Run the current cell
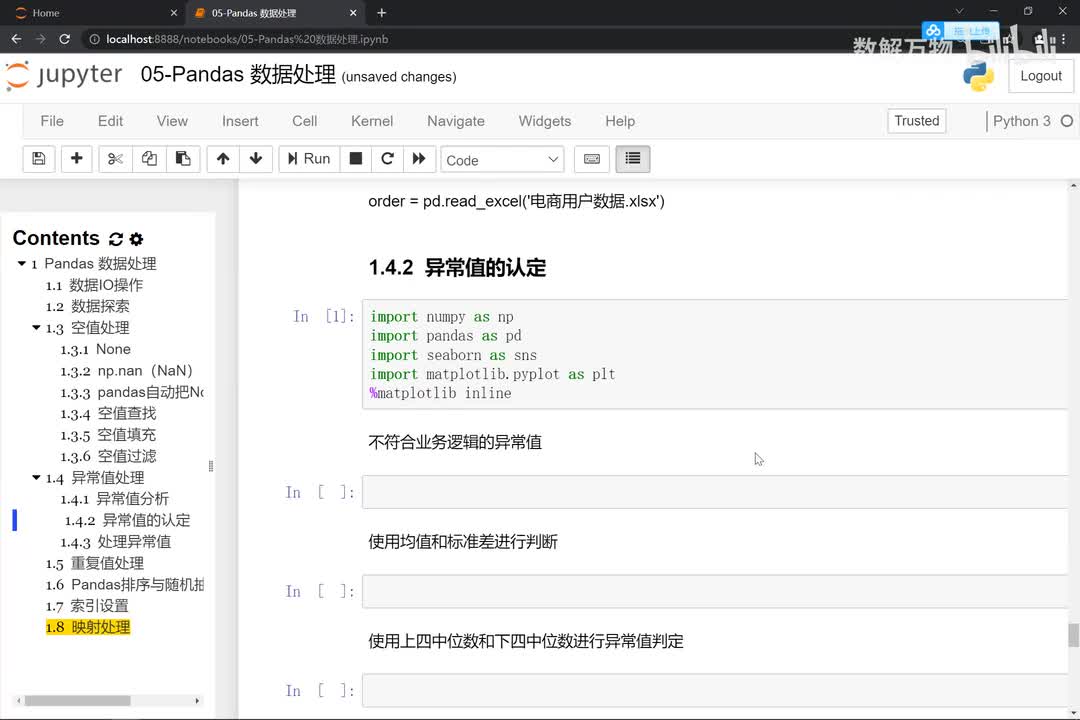Viewport: 1080px width, 720px height. click(309, 159)
